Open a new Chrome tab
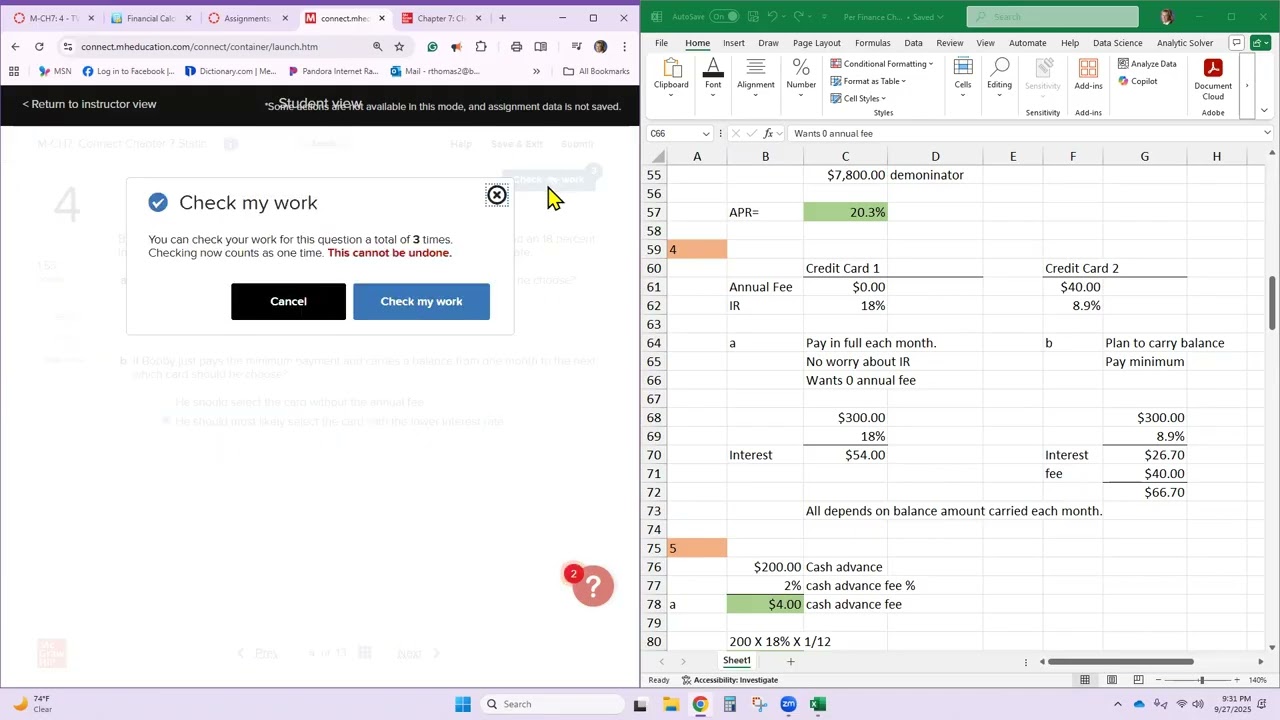This screenshot has height=720, width=1280. (502, 18)
